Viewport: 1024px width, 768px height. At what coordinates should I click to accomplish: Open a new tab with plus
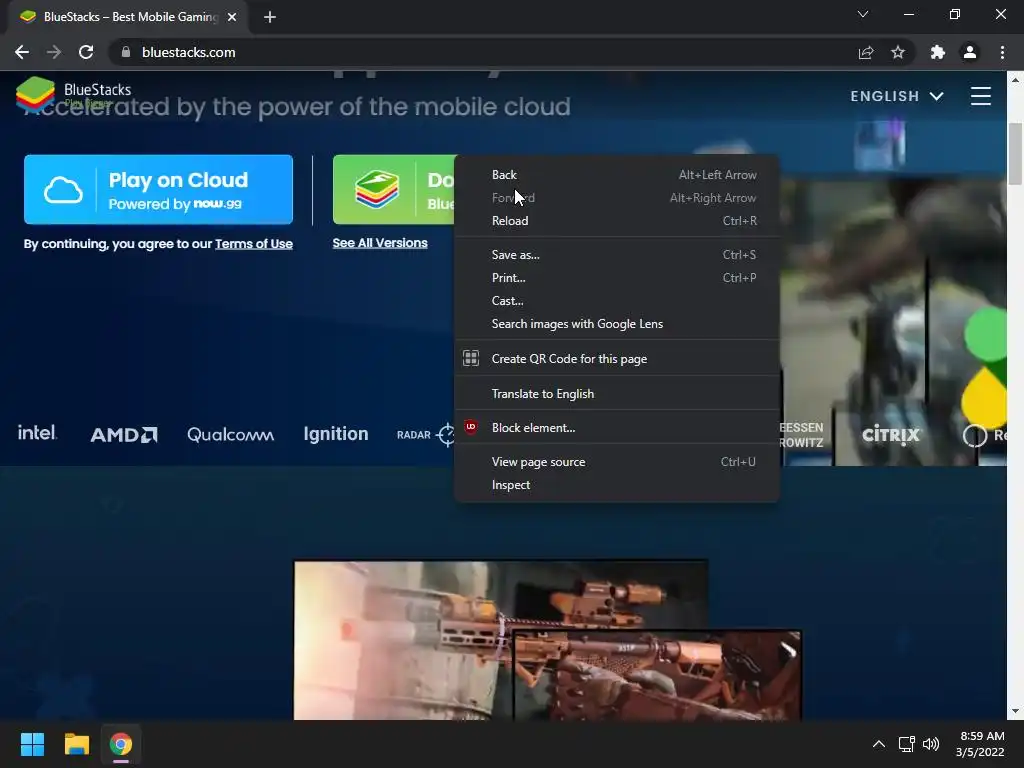pos(270,17)
